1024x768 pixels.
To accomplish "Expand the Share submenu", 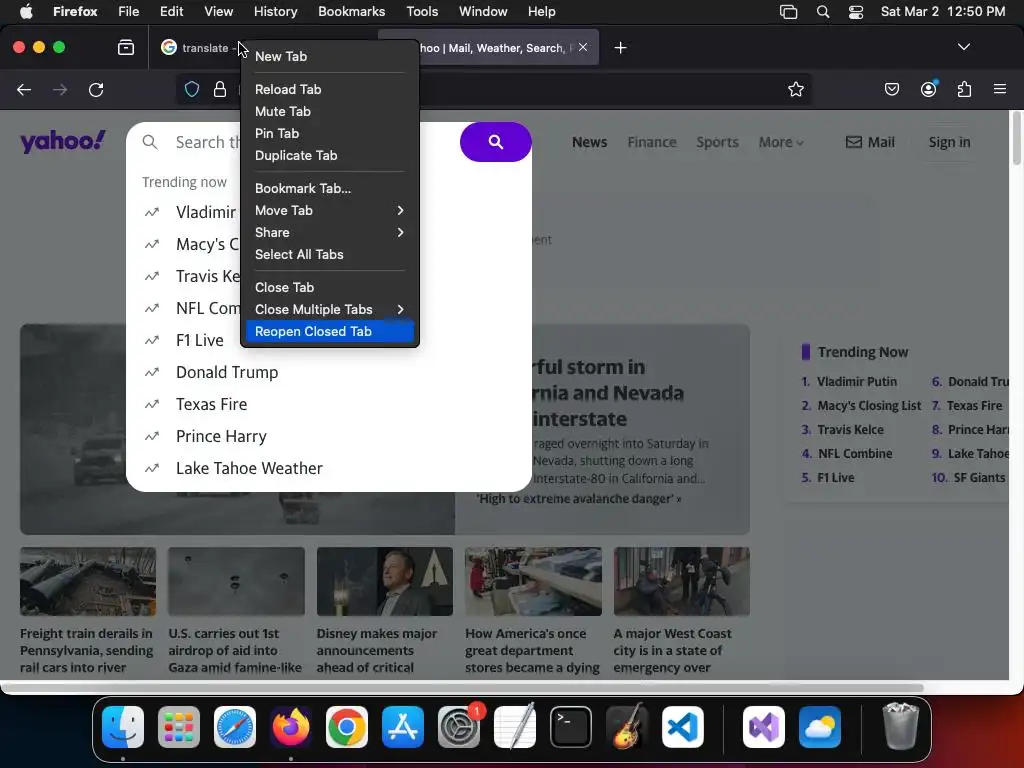I will (330, 232).
